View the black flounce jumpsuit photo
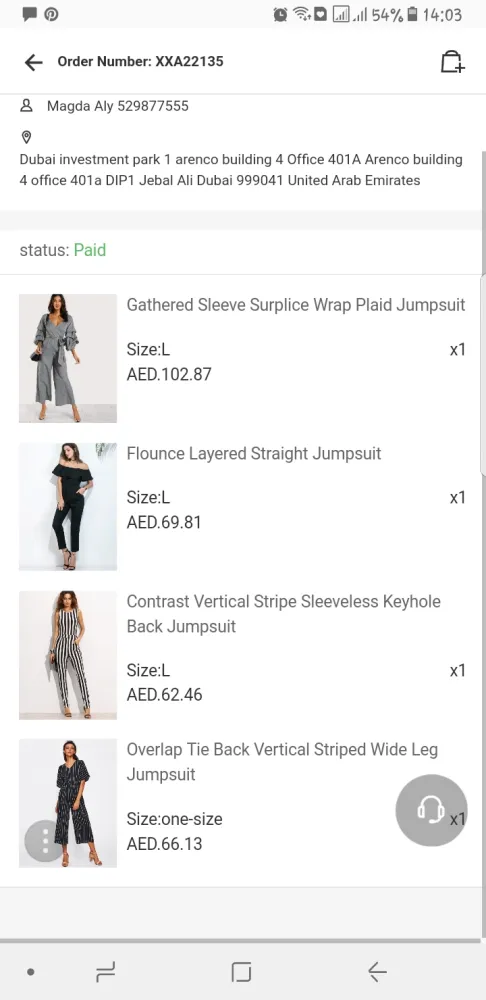This screenshot has width=486, height=1000. 68,506
